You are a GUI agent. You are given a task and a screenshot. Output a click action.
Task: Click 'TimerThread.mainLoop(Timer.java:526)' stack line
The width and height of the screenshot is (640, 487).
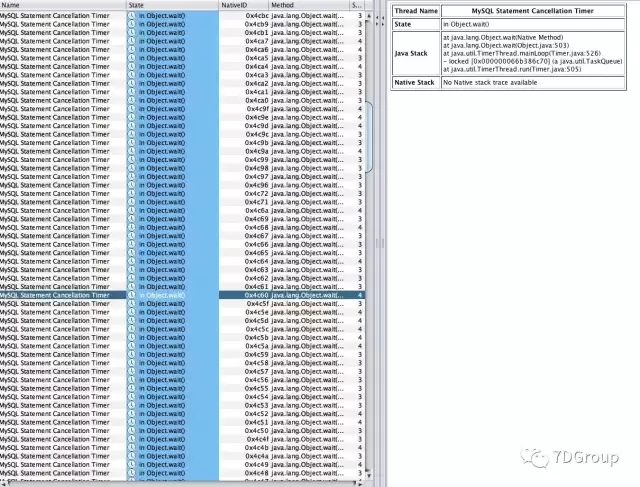(x=522, y=53)
